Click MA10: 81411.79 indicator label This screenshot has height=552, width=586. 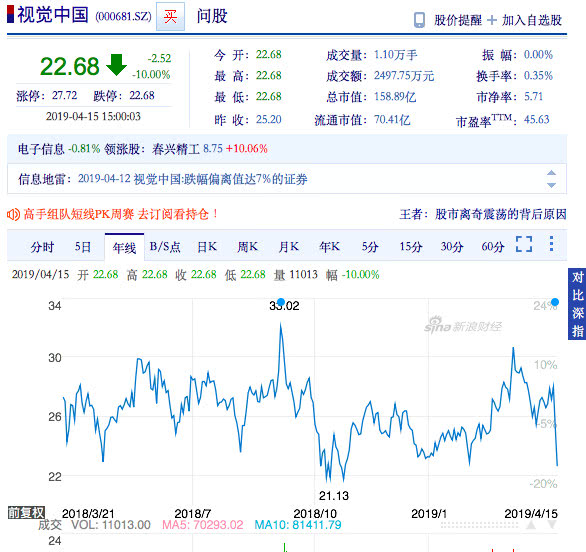pos(298,525)
